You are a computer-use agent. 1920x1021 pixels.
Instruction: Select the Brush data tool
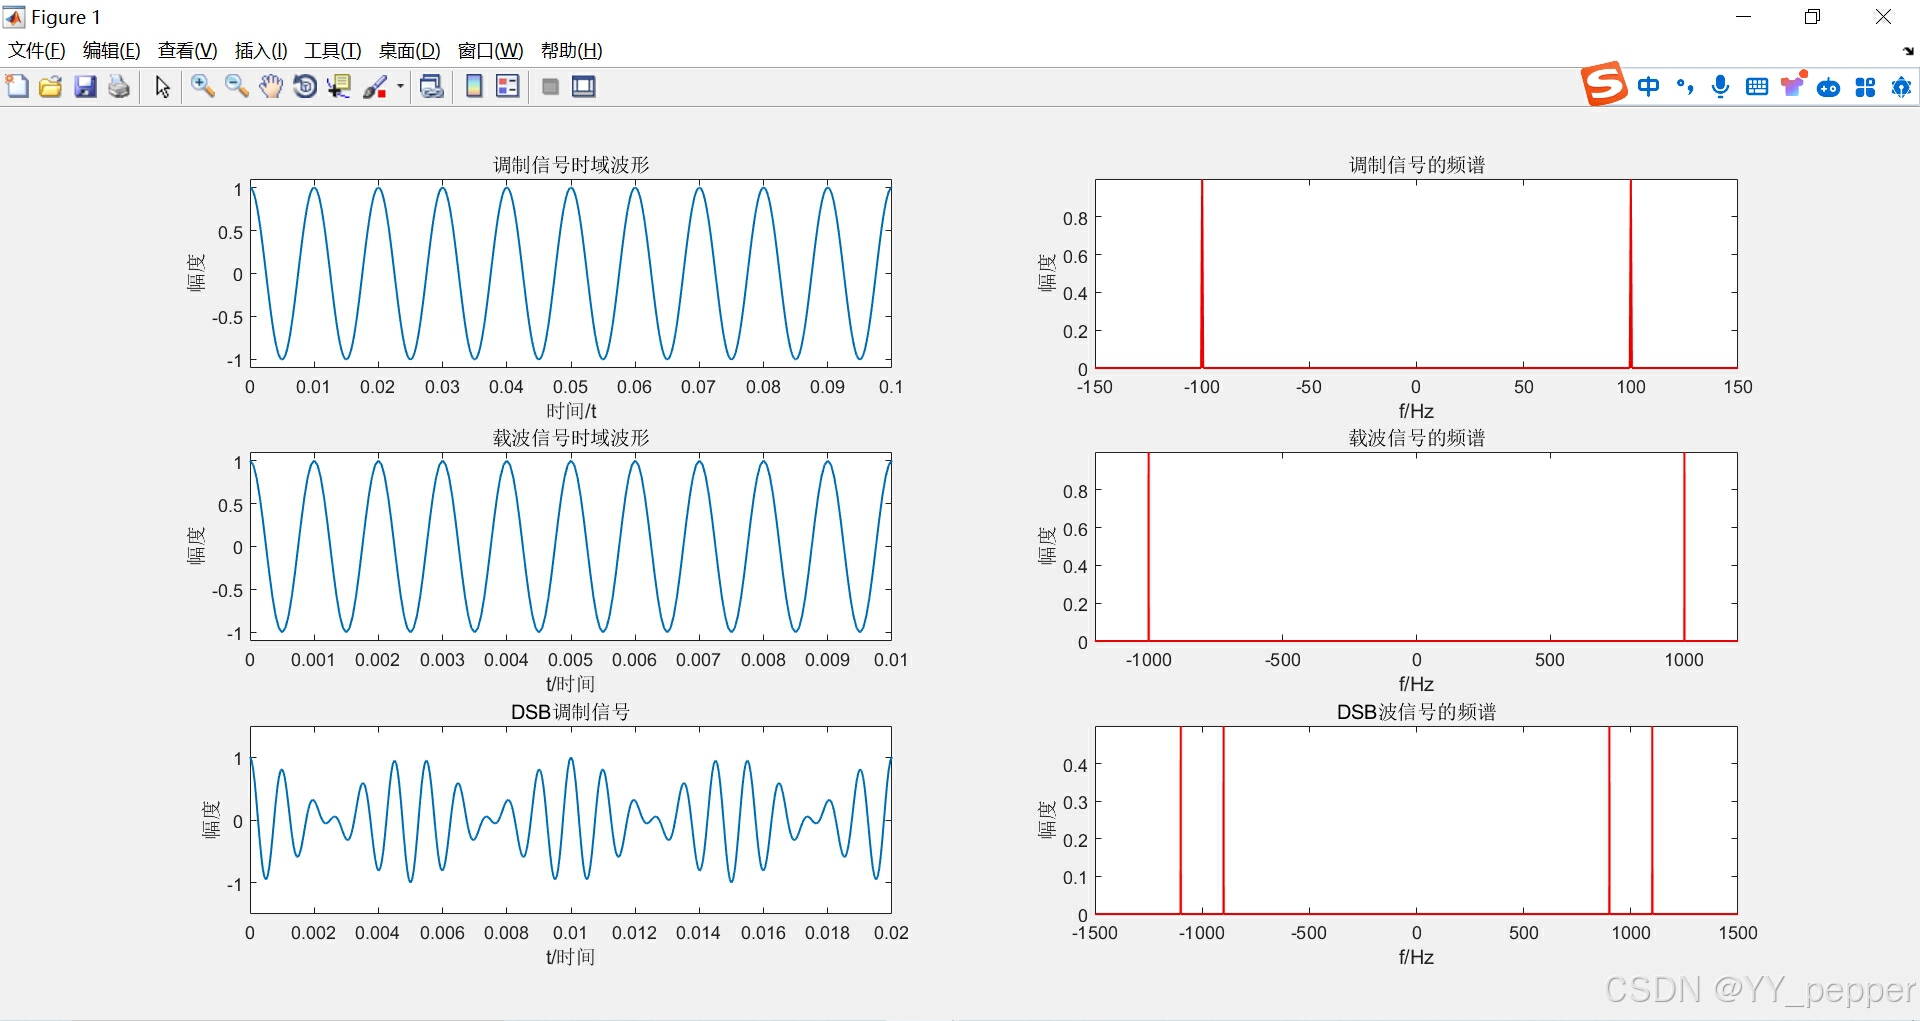[375, 87]
